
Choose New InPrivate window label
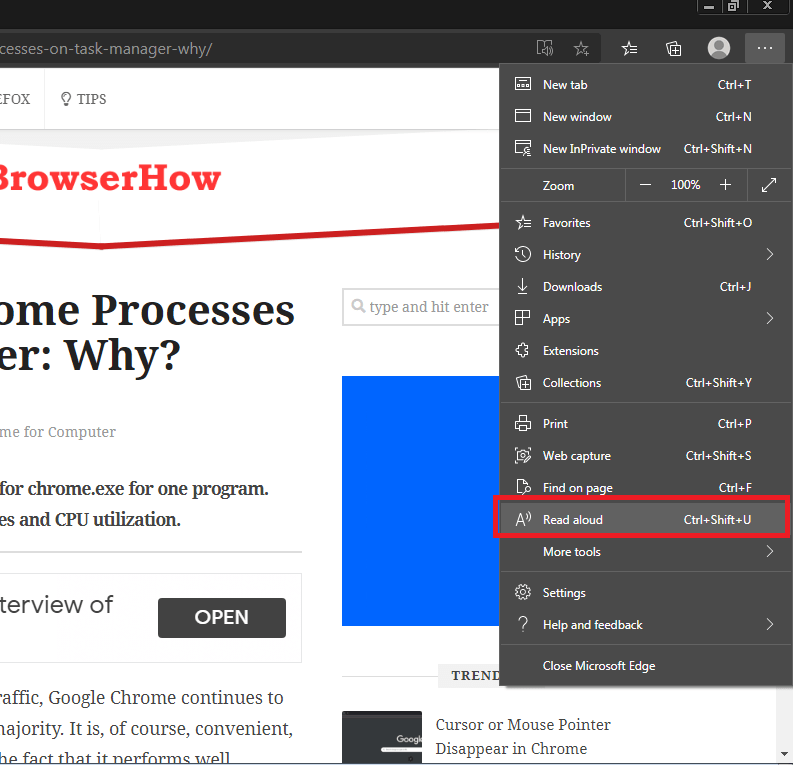point(602,149)
